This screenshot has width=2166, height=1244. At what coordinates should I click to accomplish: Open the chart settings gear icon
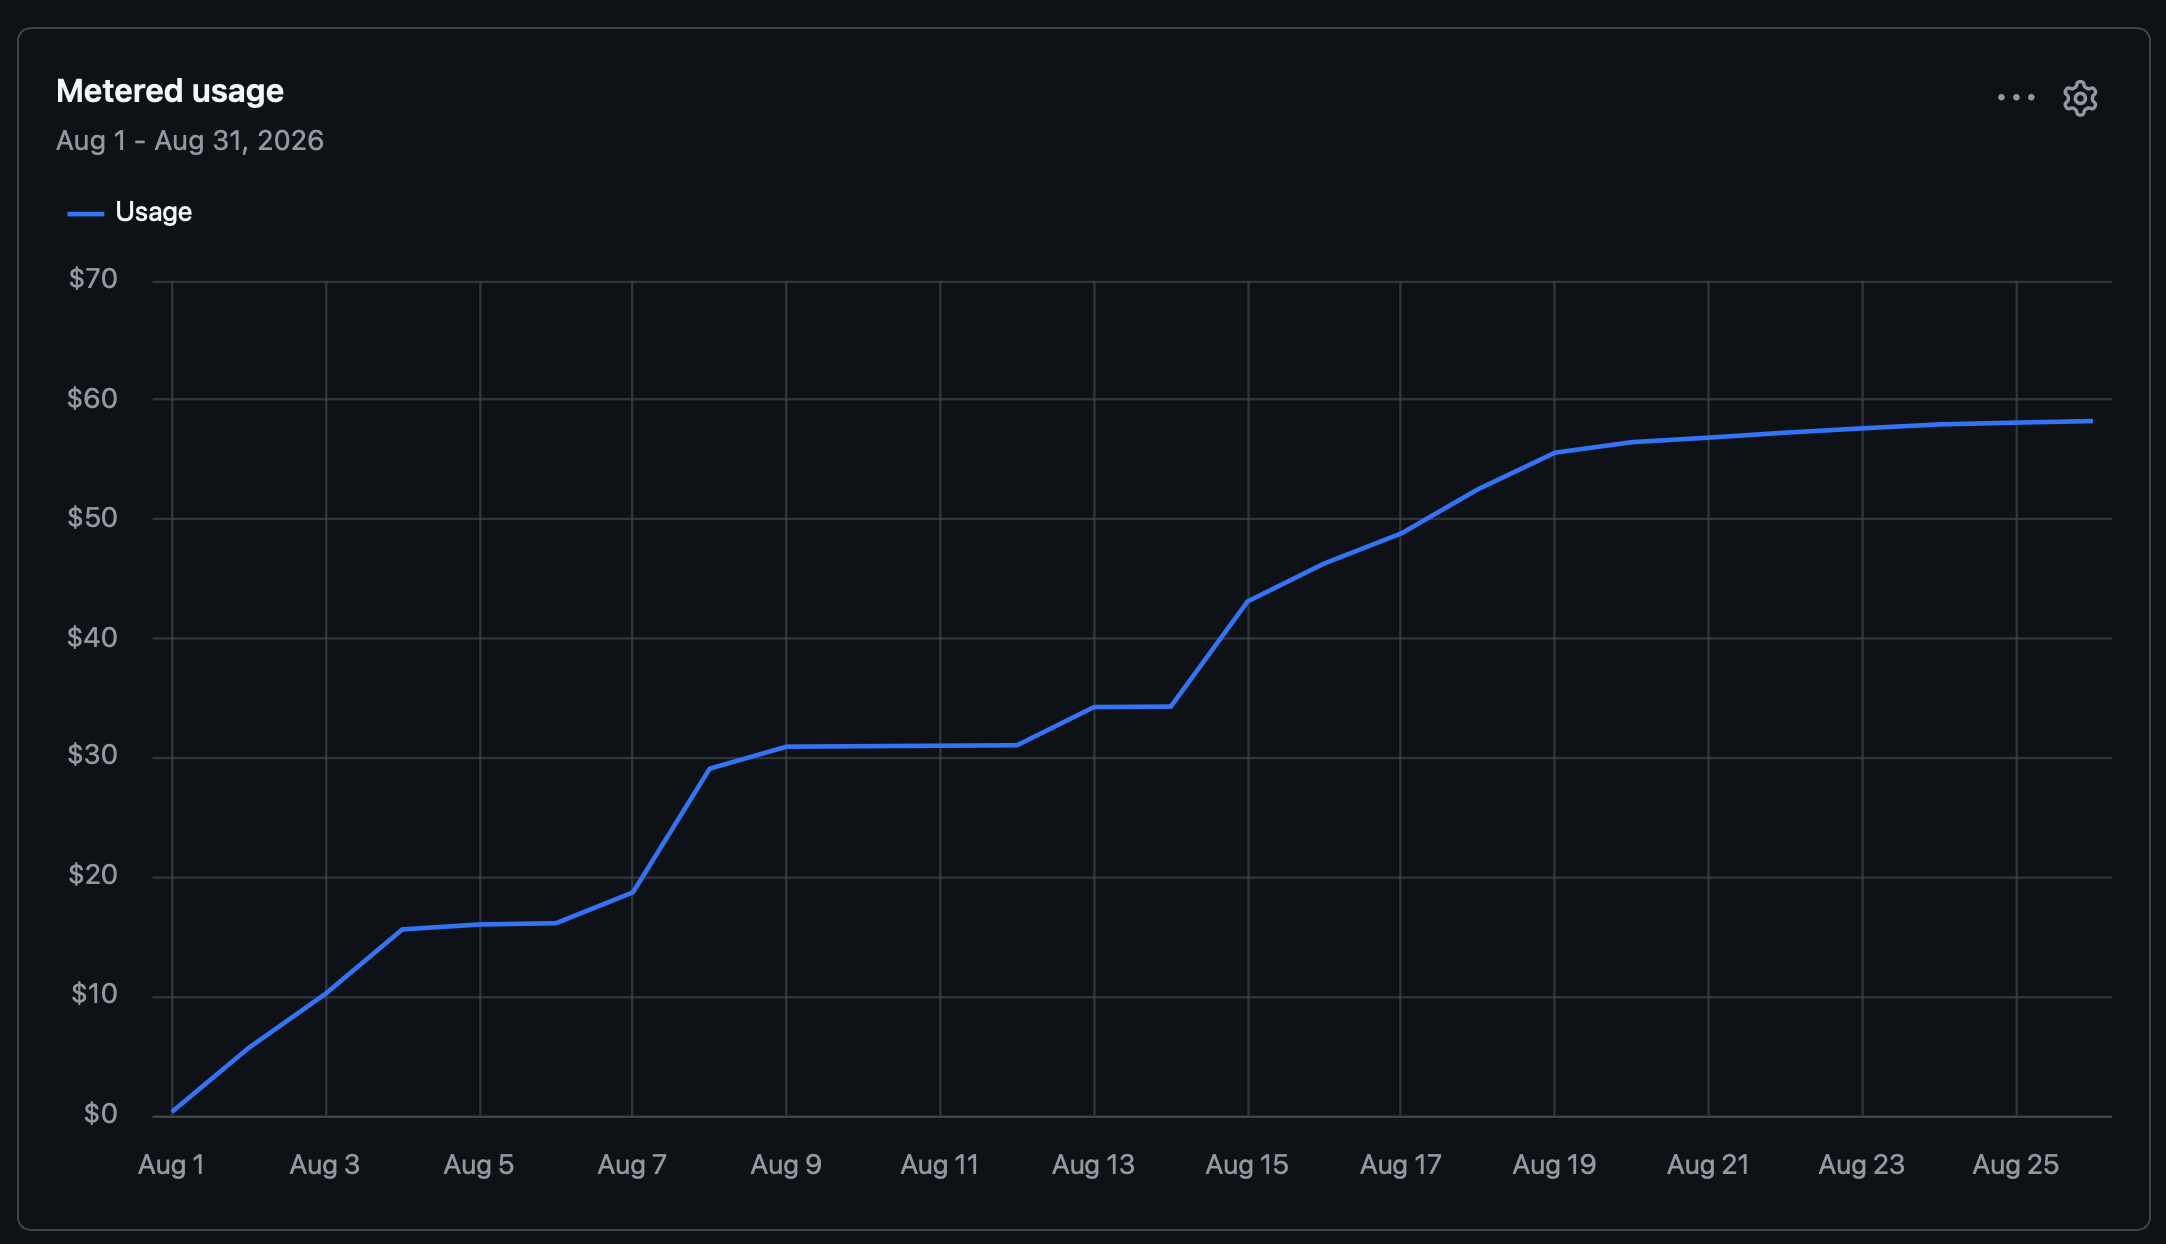pyautogui.click(x=2080, y=98)
